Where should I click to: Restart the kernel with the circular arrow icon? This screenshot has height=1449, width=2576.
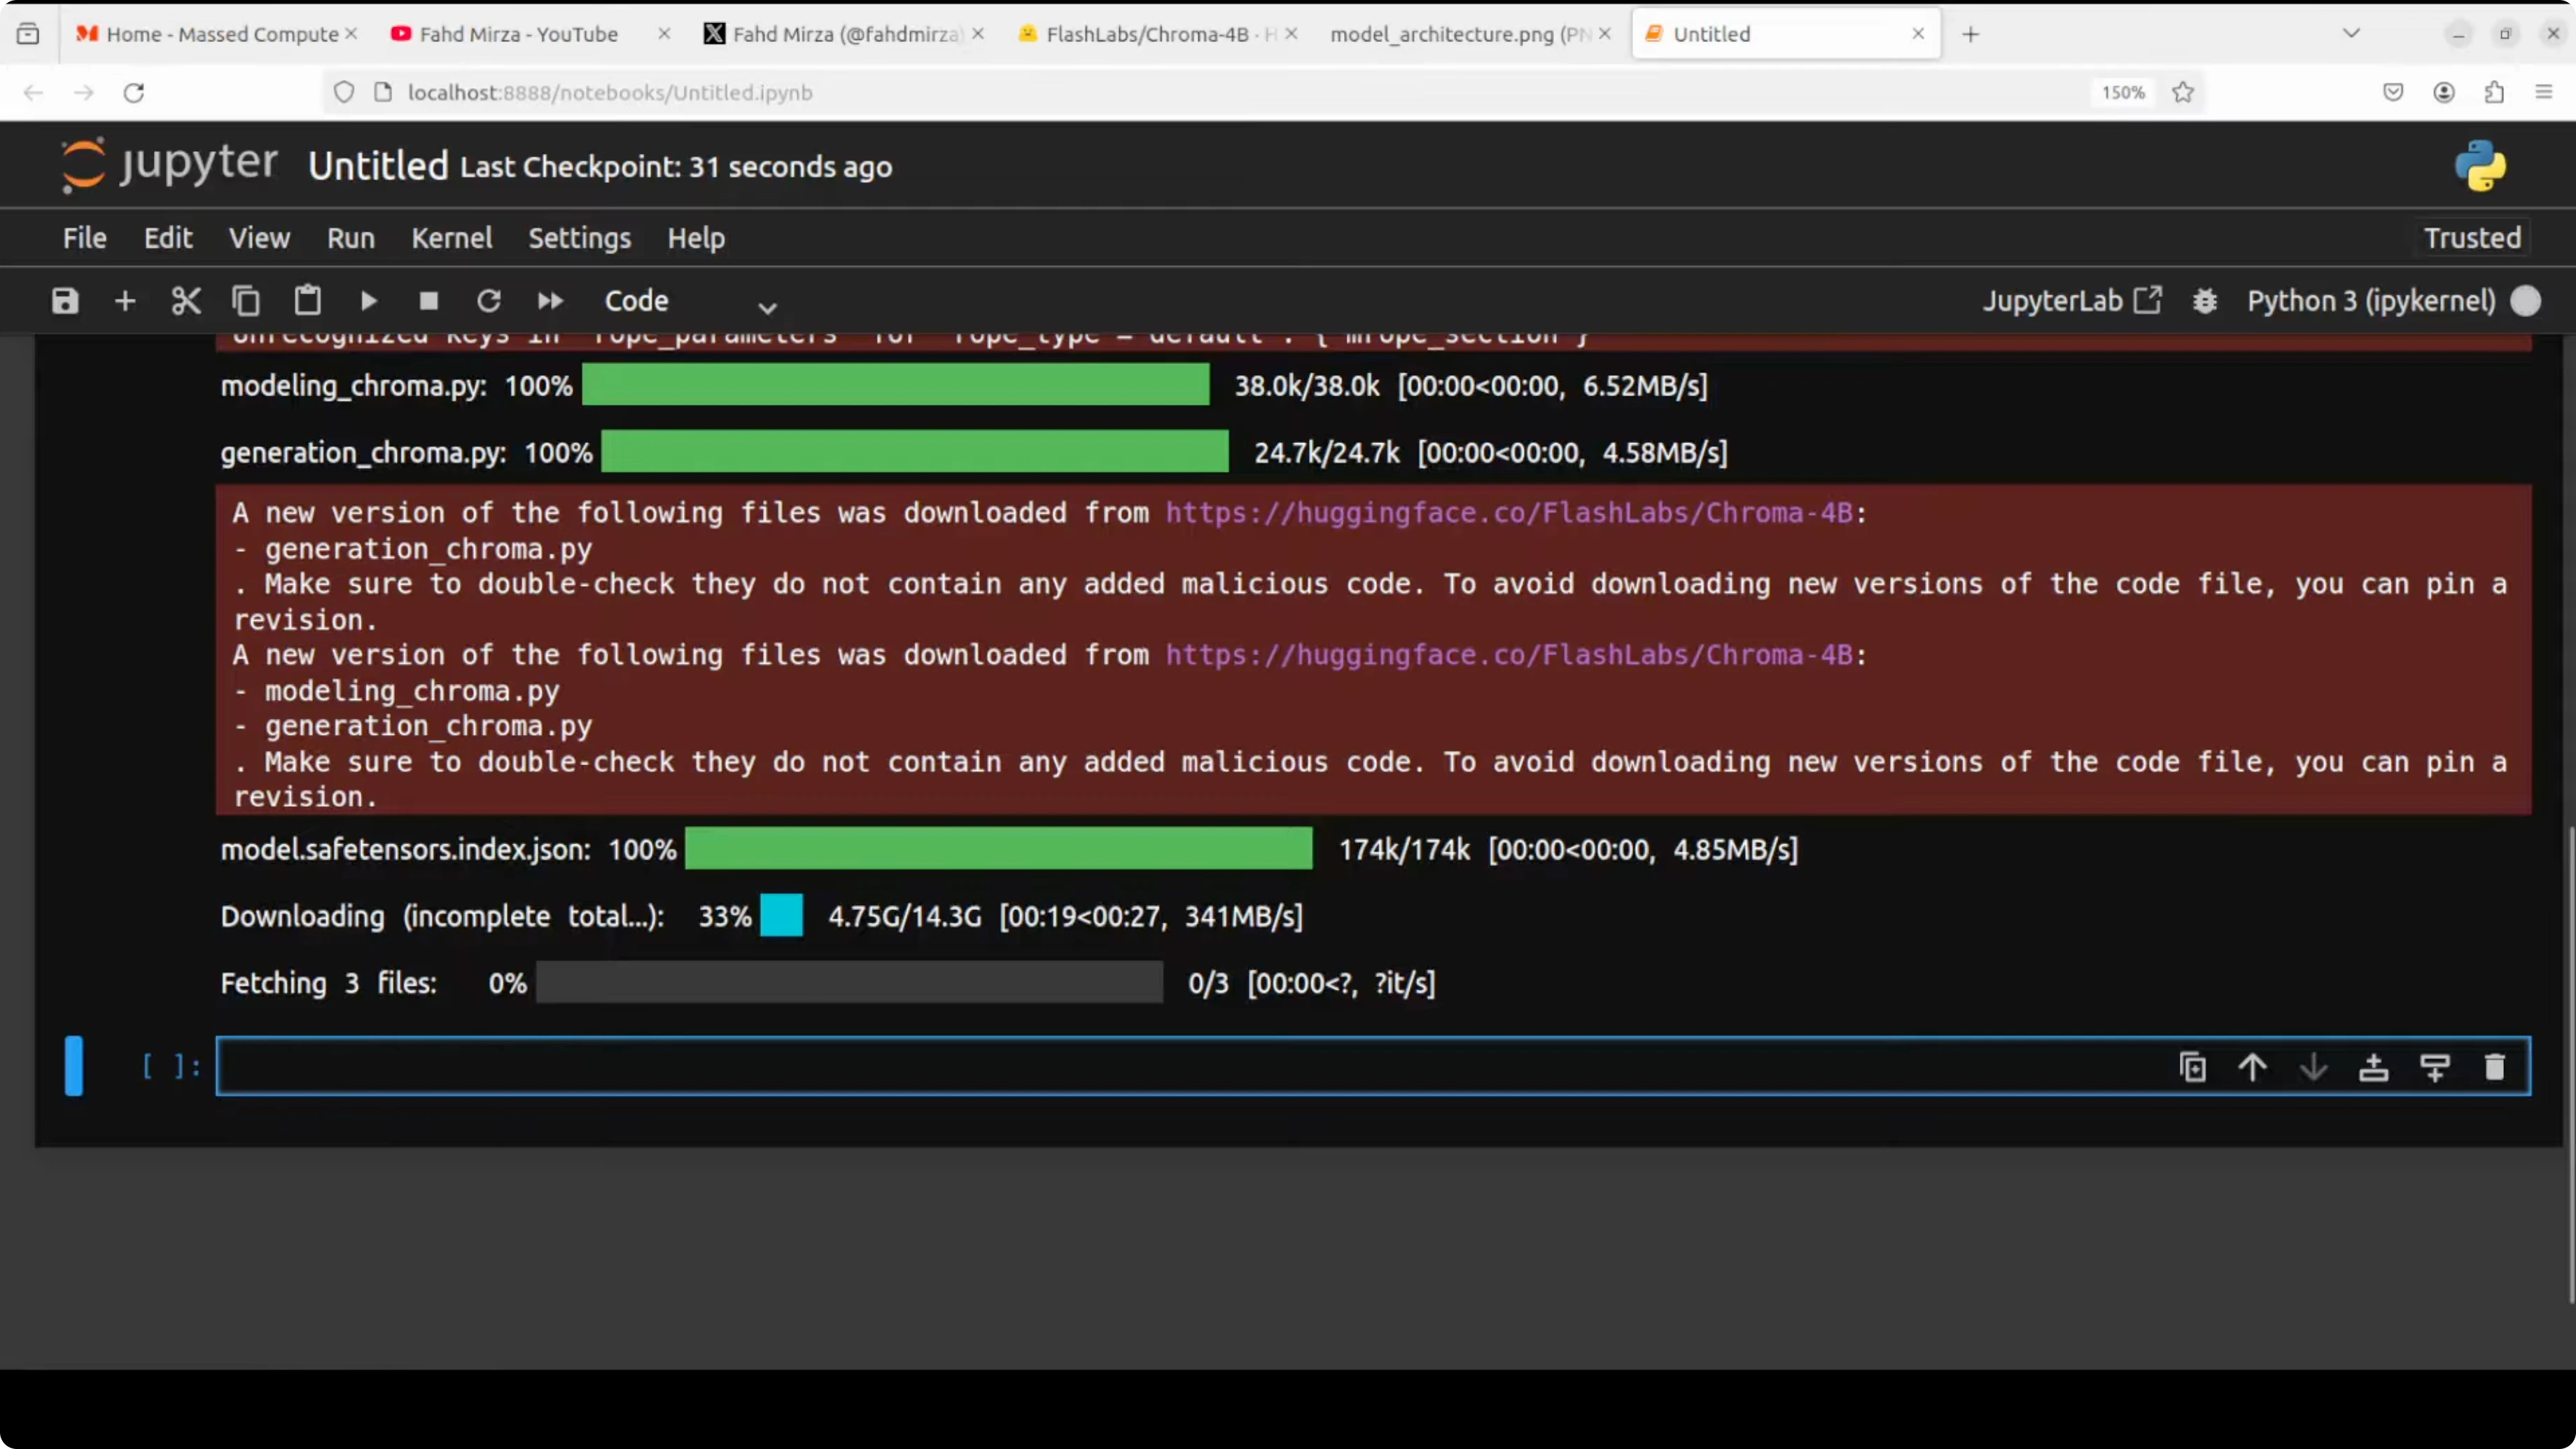click(x=489, y=301)
